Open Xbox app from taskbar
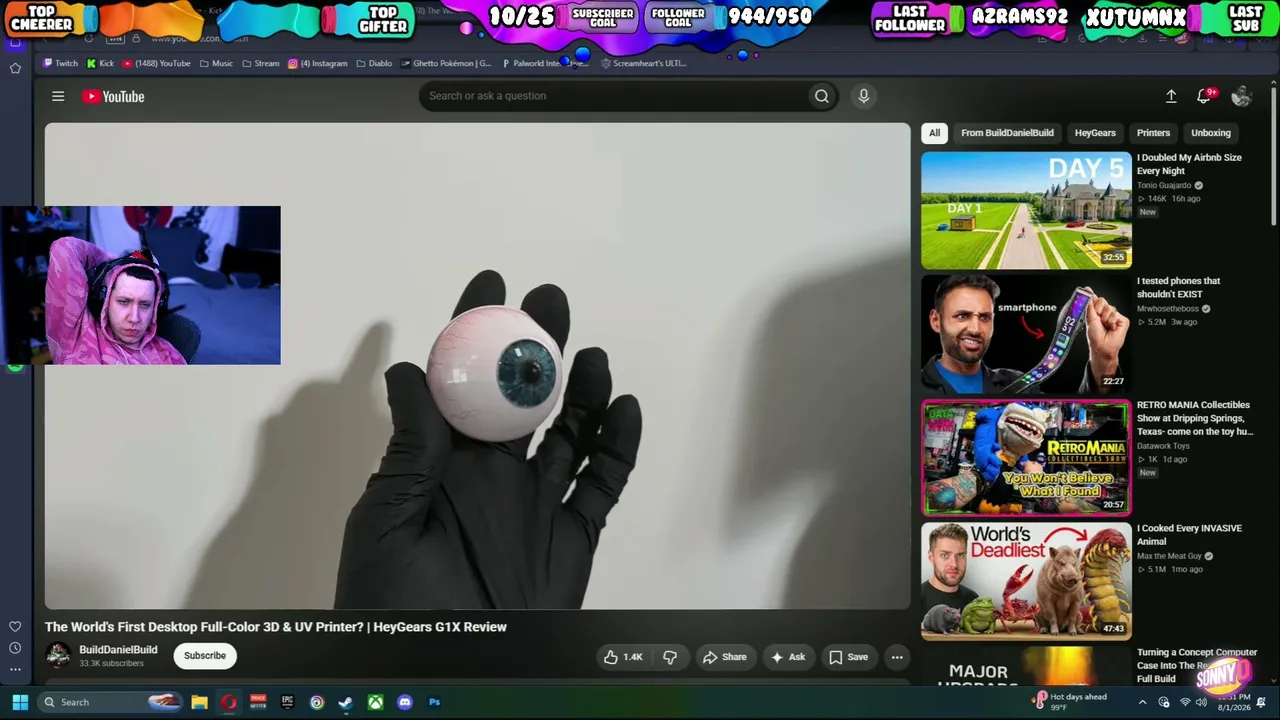1280x720 pixels. pos(375,702)
